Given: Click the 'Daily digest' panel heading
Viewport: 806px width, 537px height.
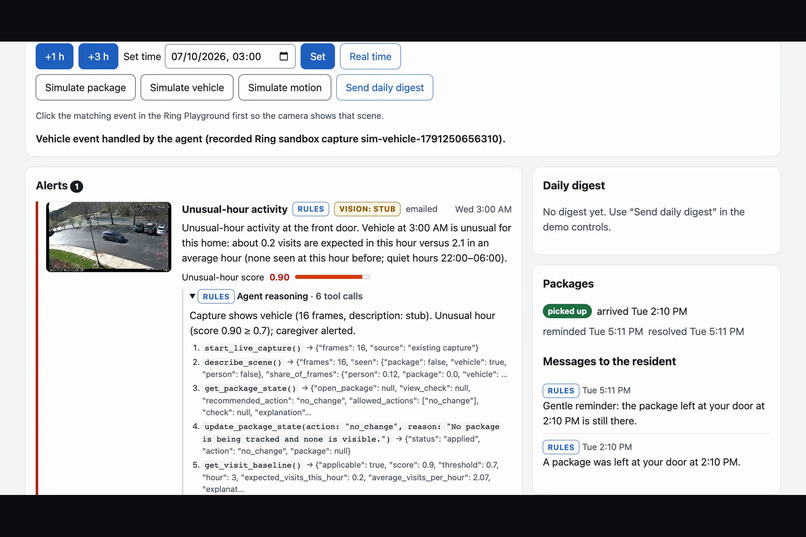Looking at the screenshot, I should click(x=574, y=186).
